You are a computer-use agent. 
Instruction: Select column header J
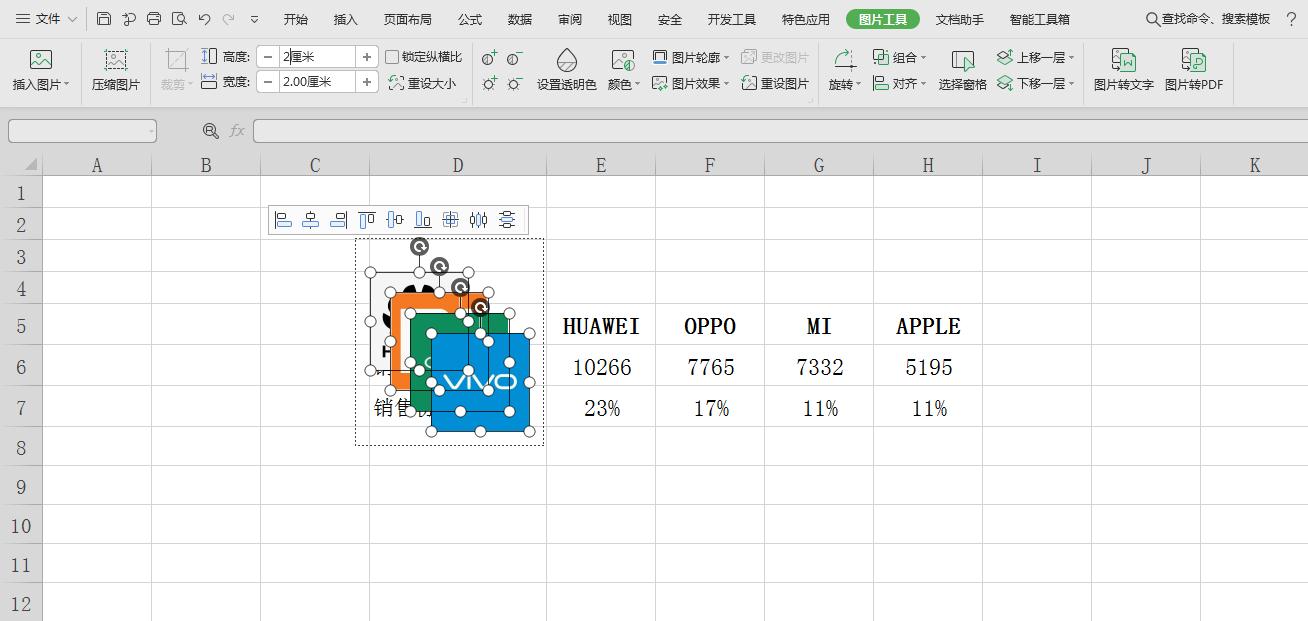click(x=1146, y=165)
